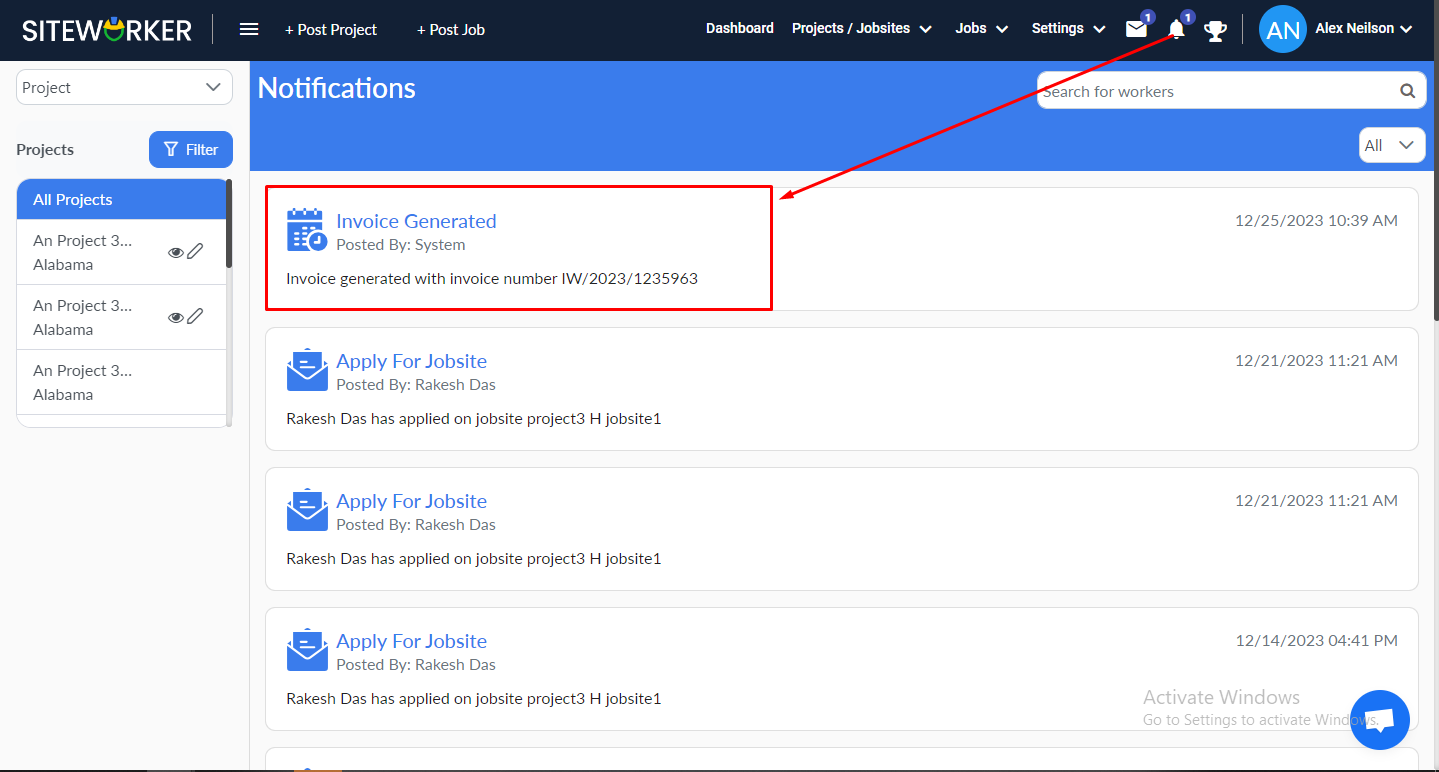This screenshot has height=772, width=1439.
Task: Click envelope icon of 12/21 11:21 first application
Action: click(307, 370)
